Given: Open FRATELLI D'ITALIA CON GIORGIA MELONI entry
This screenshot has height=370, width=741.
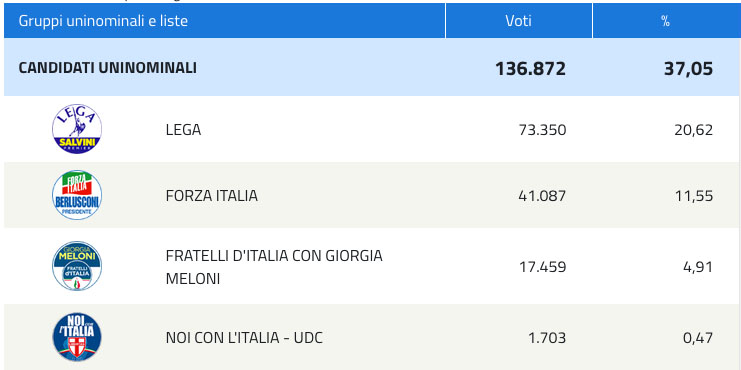Looking at the screenshot, I should (x=274, y=267).
